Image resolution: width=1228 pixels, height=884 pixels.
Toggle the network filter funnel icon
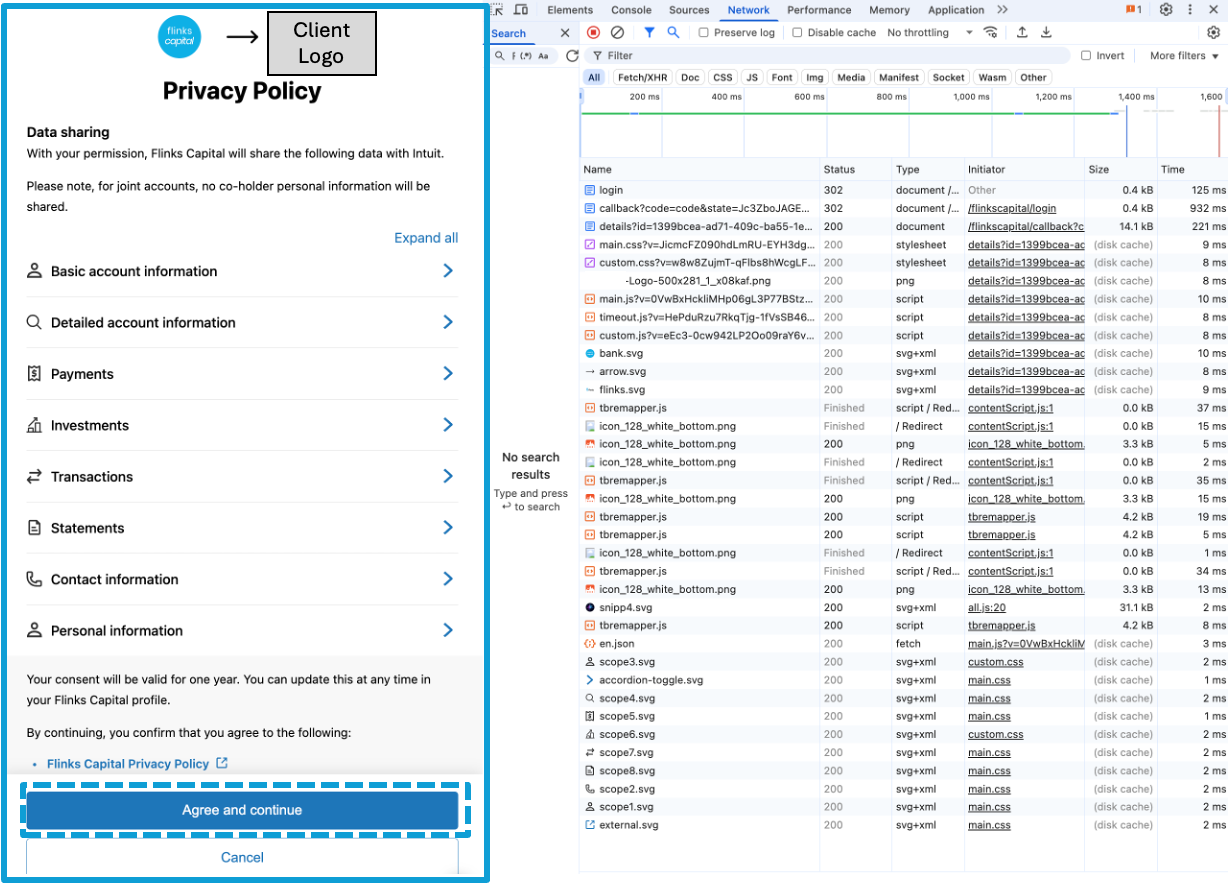point(649,33)
